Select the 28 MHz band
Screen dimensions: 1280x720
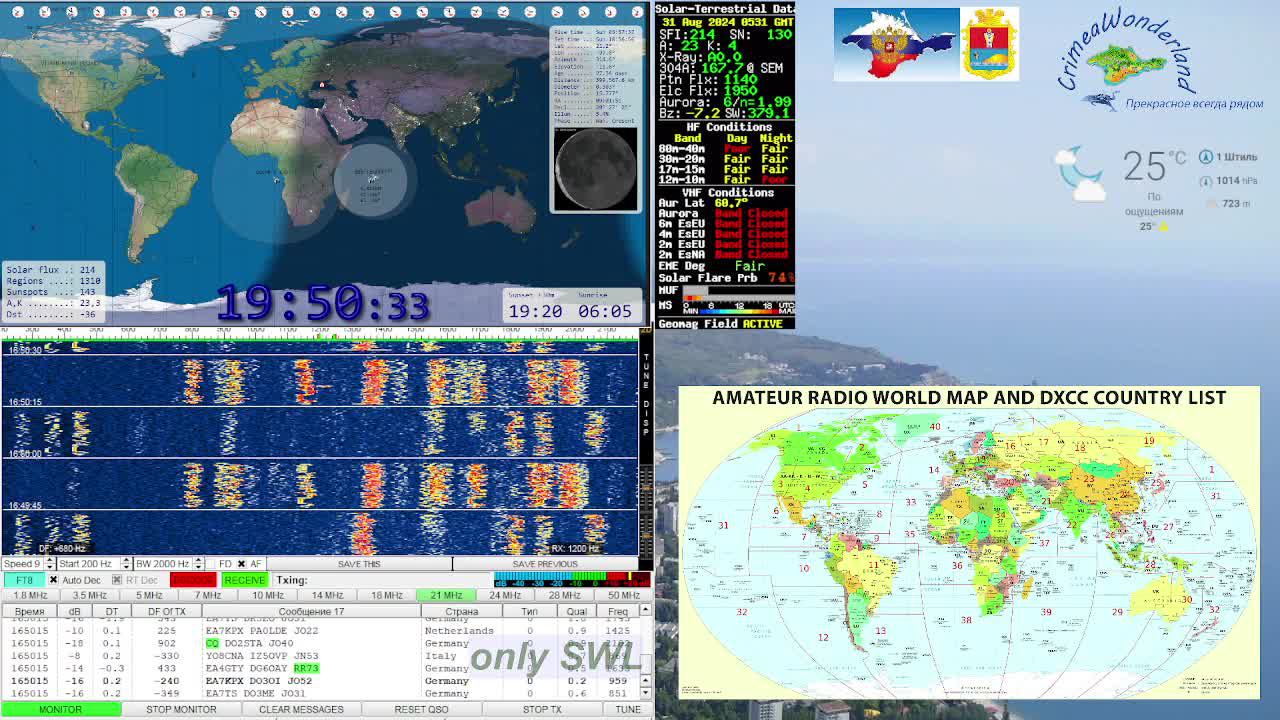[564, 595]
